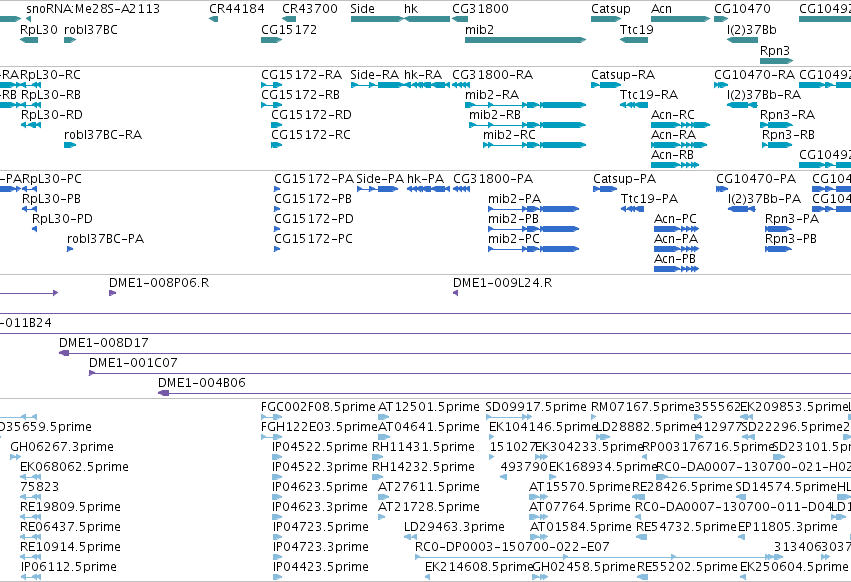851x582 pixels.
Task: Click transcript robl37BC-RA
Action: [103, 135]
